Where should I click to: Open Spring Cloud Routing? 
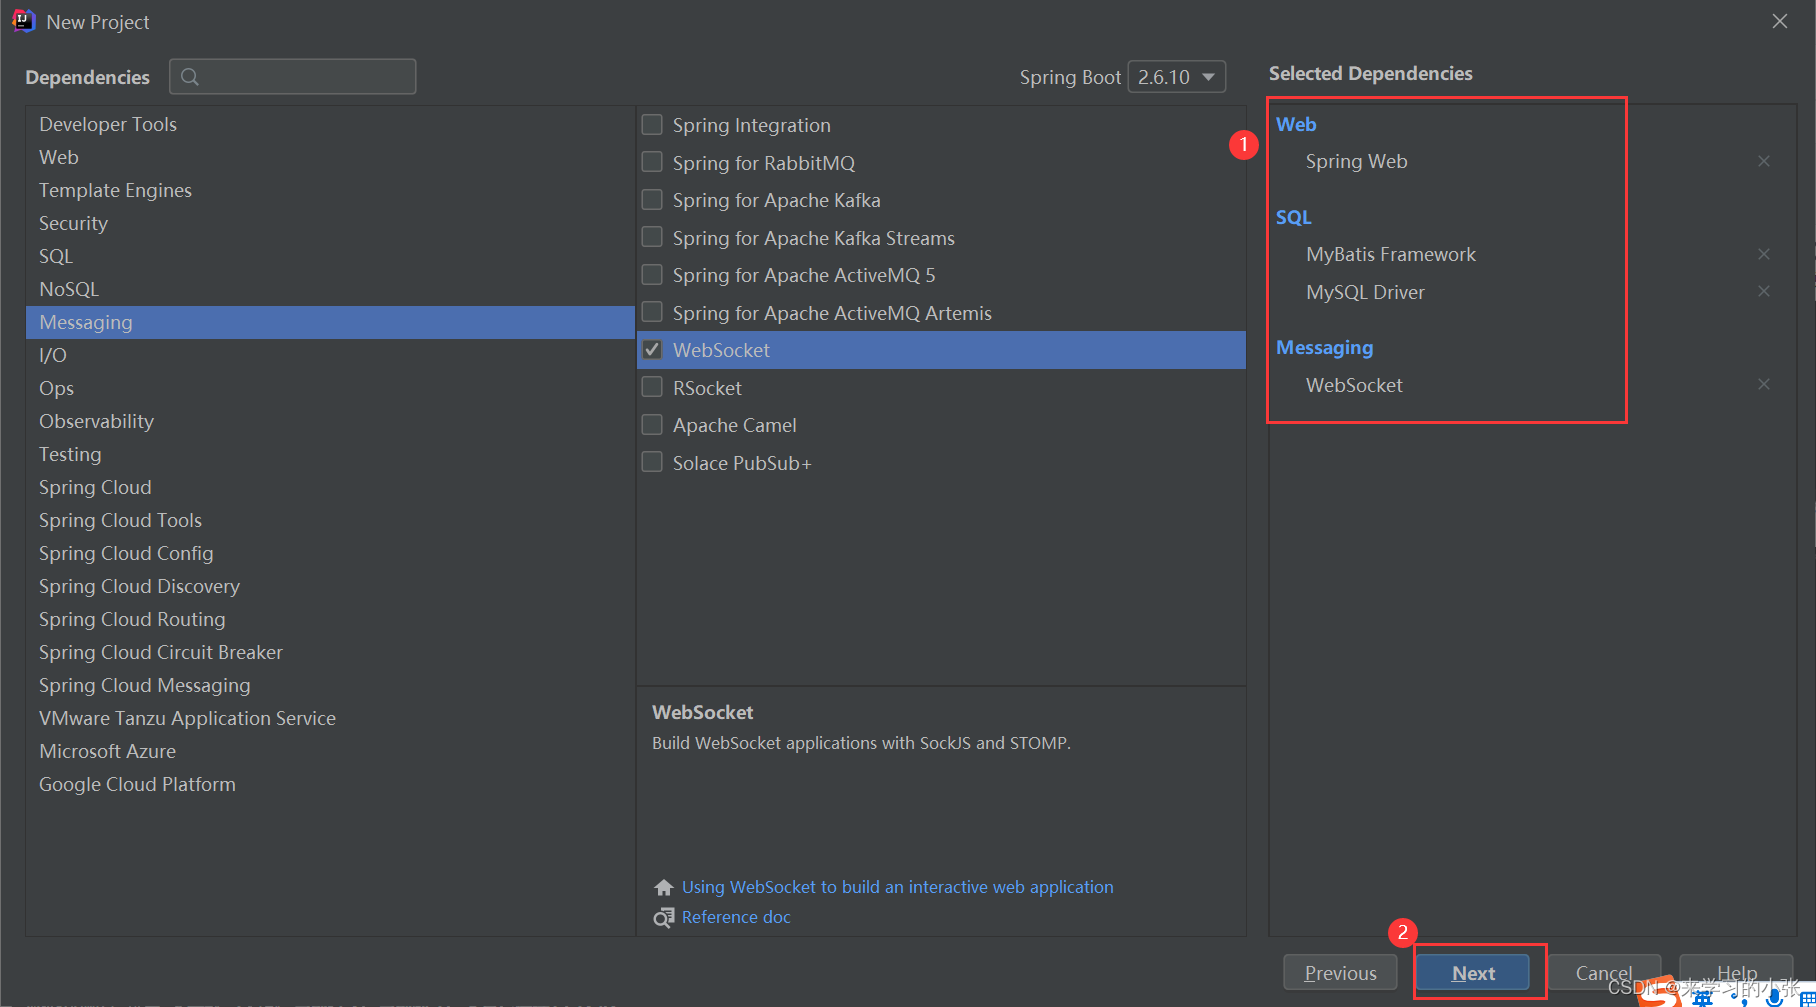(x=330, y=619)
